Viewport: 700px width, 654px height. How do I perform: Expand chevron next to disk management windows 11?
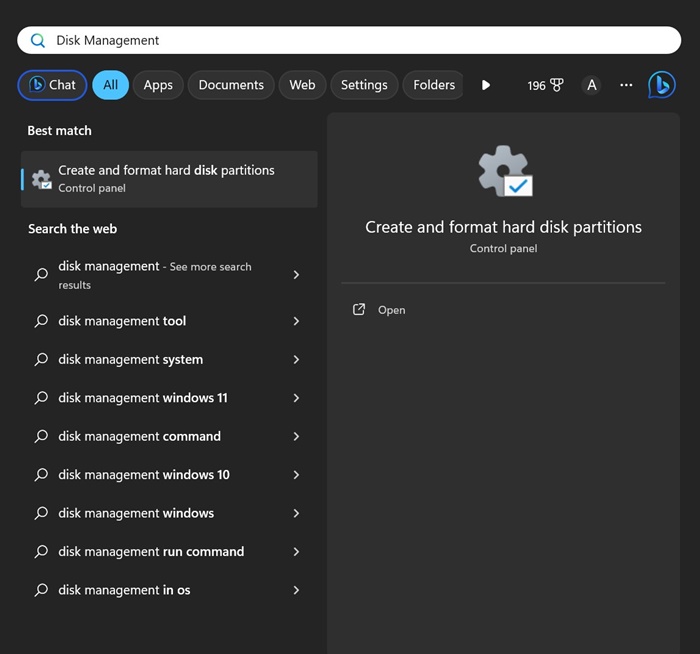(x=296, y=398)
